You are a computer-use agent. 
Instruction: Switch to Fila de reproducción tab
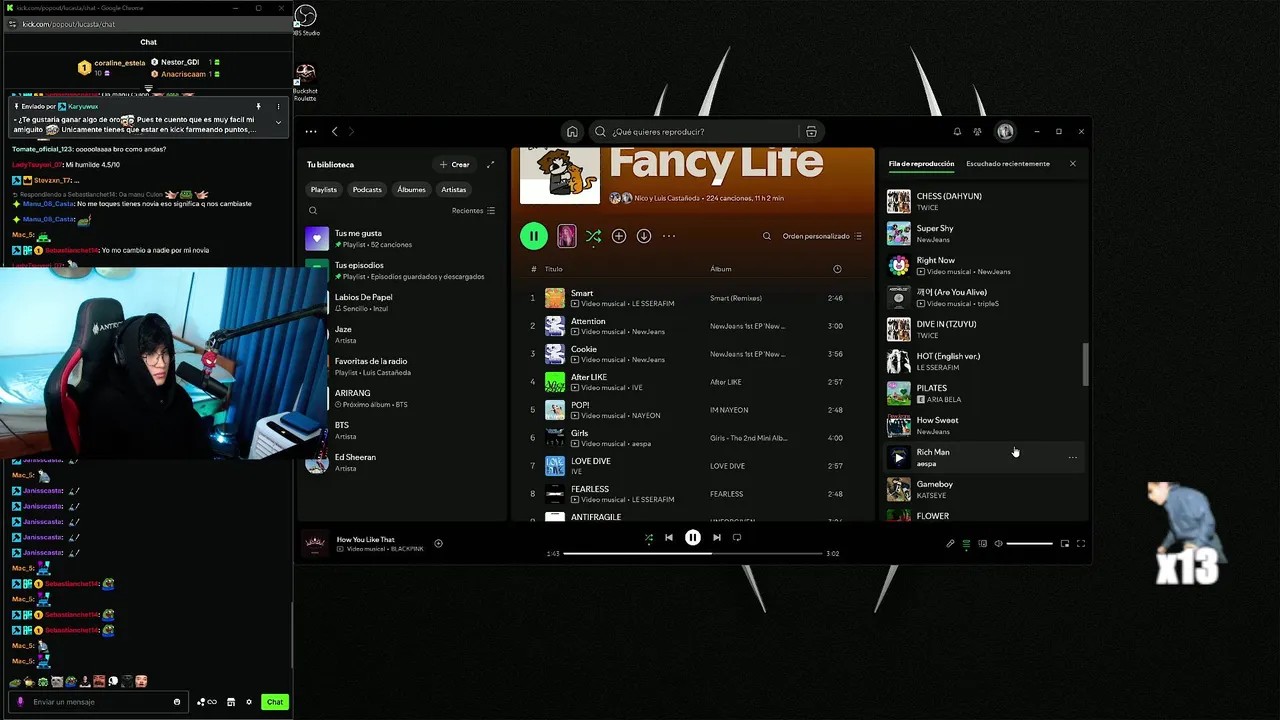(921, 163)
